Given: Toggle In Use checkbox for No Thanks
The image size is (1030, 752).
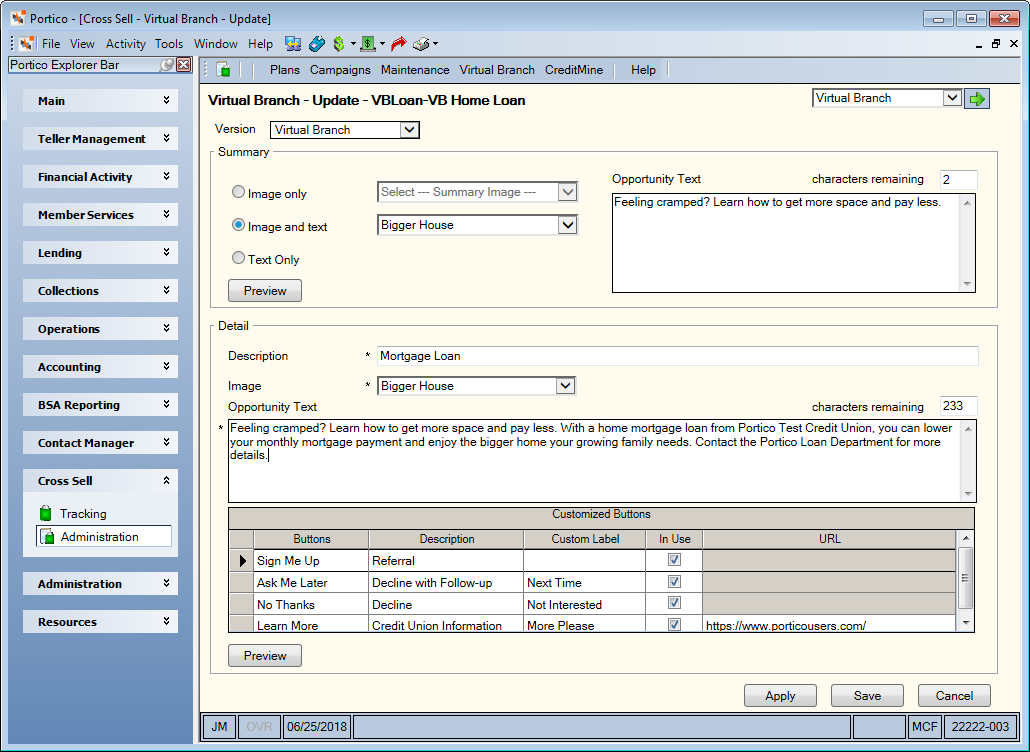Looking at the screenshot, I should (674, 603).
